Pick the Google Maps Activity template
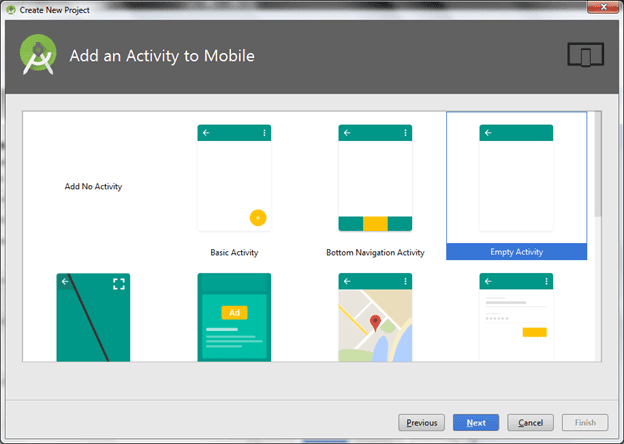624x444 pixels. [375, 317]
